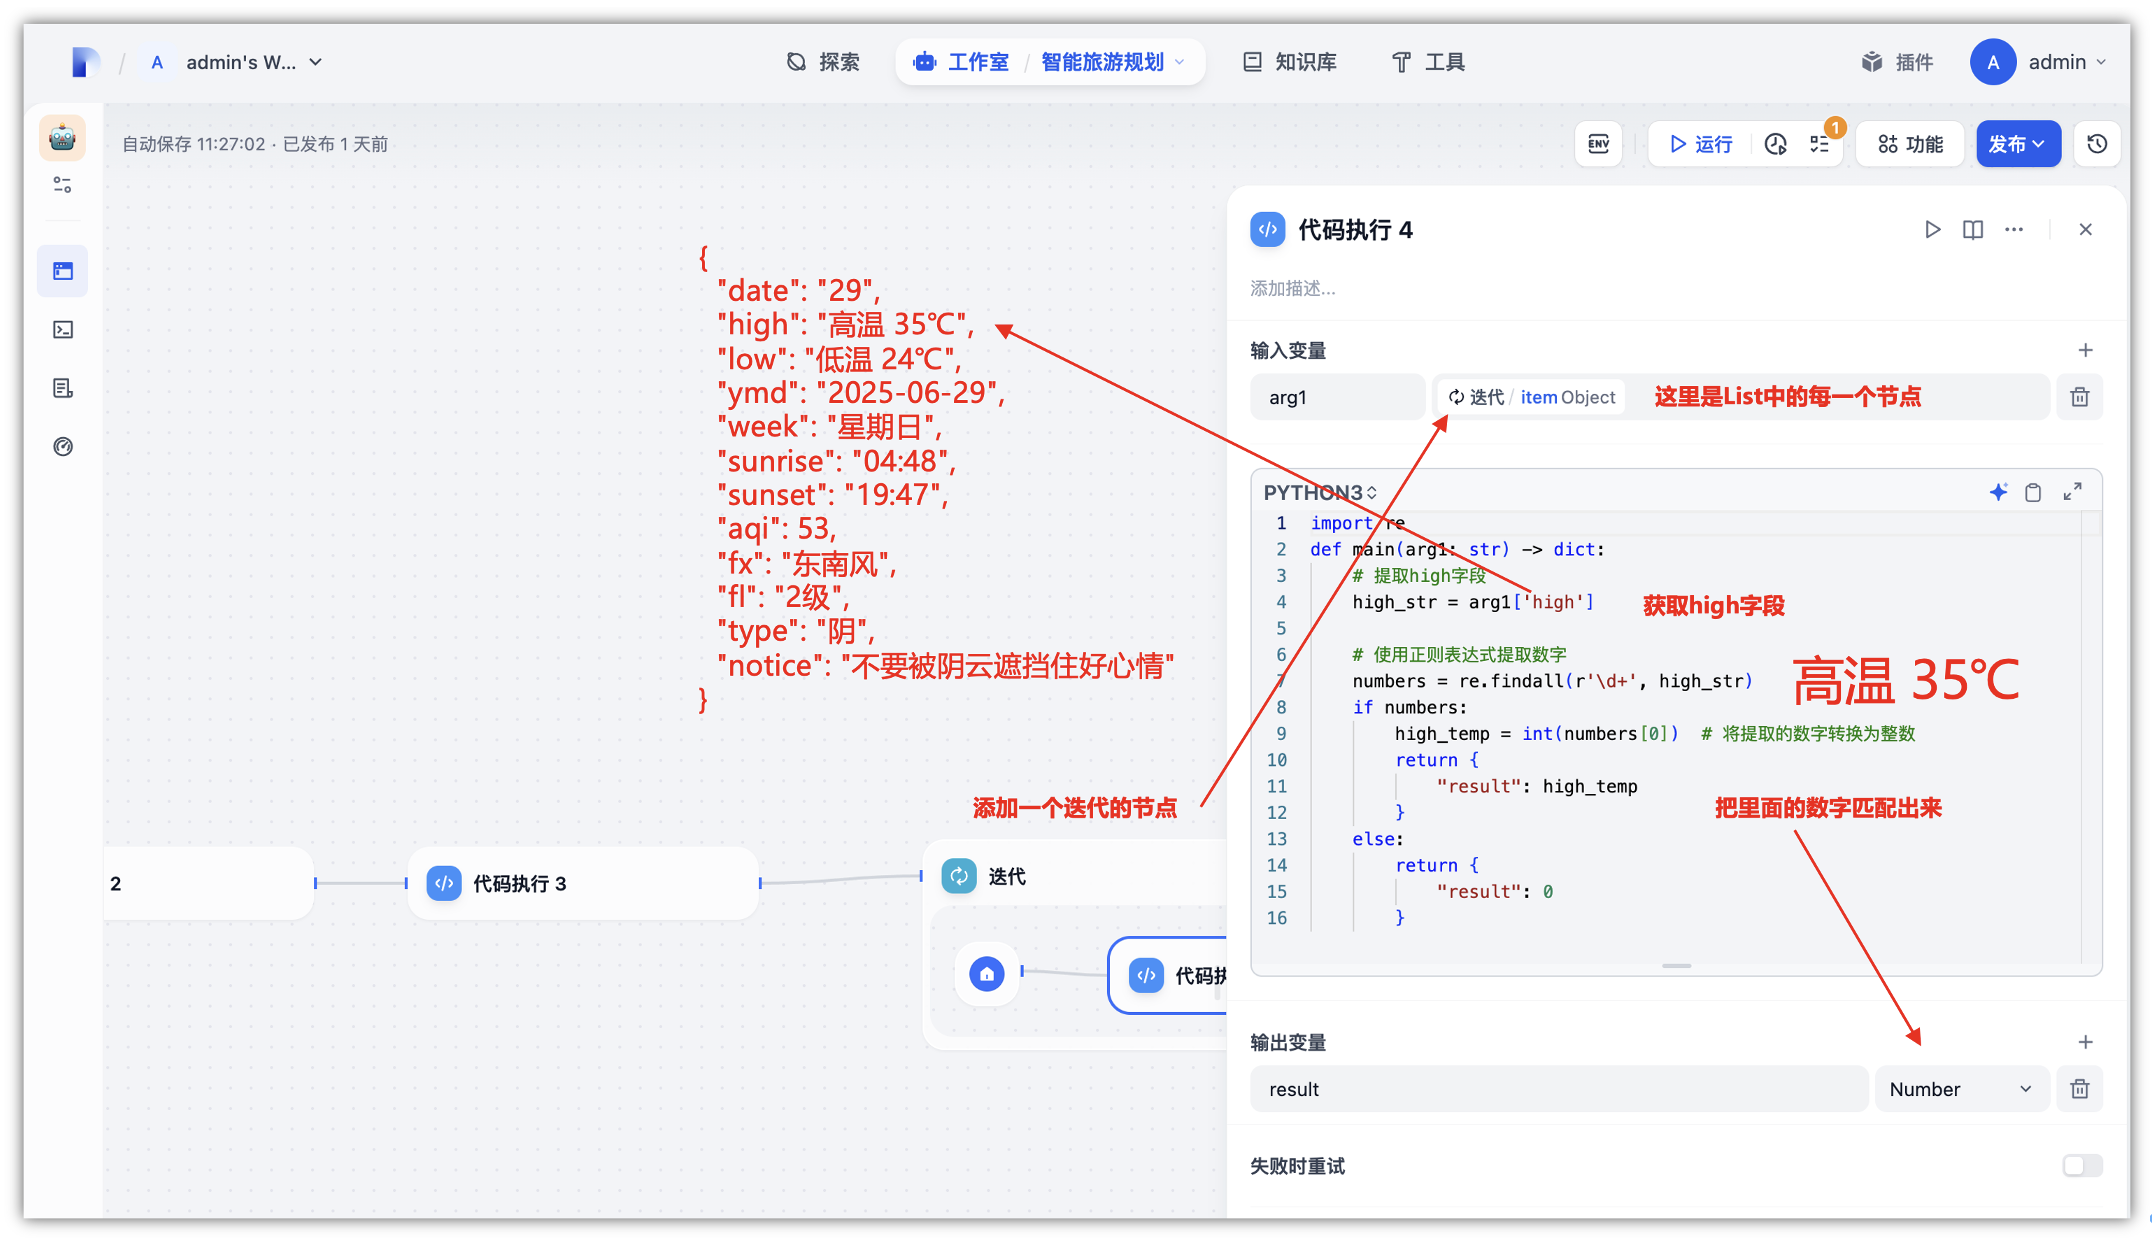Toggle the 失败时重试 switch
2152x1248 pixels.
[x=2081, y=1165]
